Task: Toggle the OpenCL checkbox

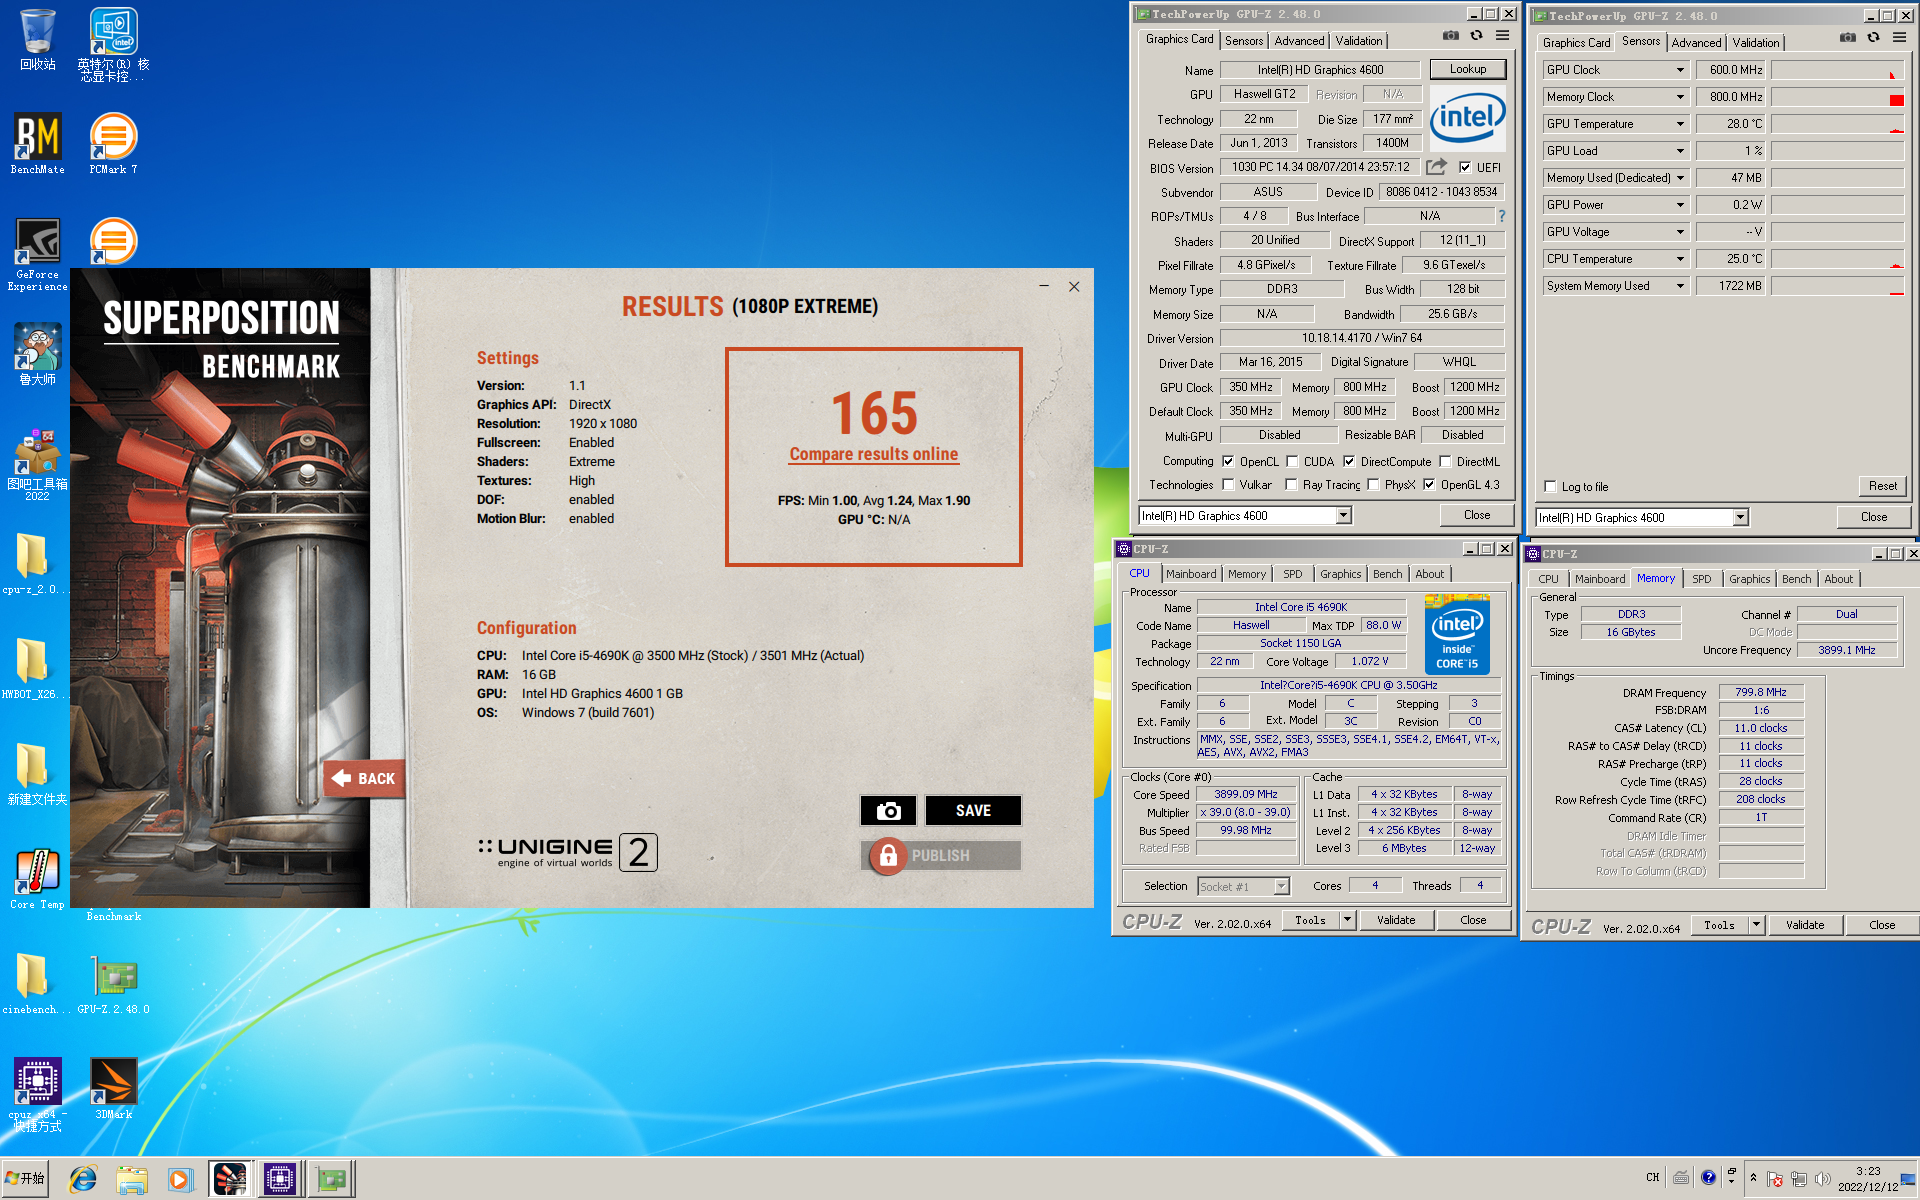Action: [1228, 462]
